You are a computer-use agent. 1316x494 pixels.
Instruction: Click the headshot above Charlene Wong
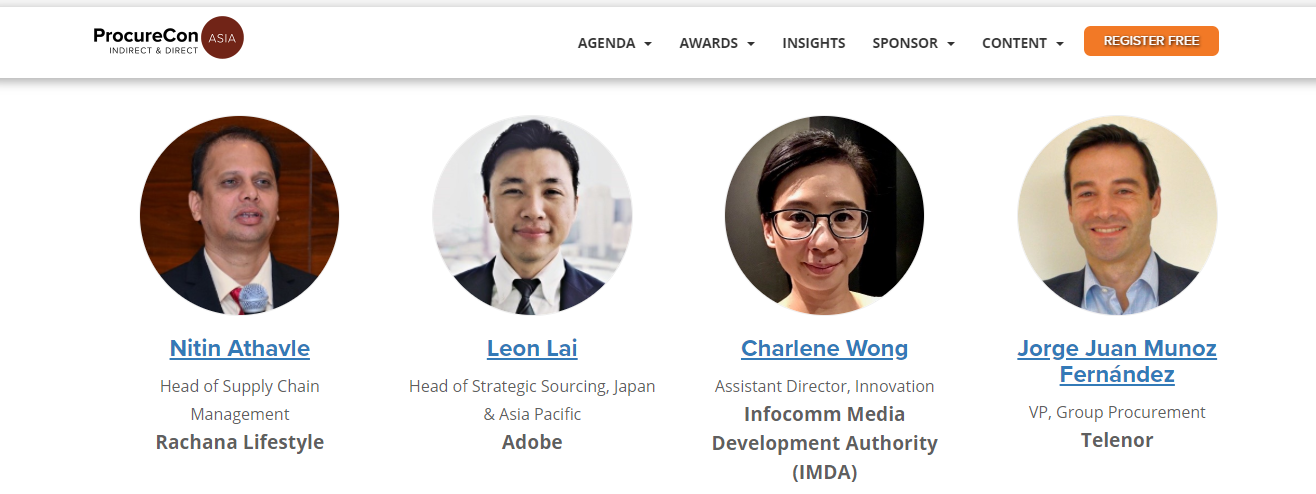coord(824,215)
